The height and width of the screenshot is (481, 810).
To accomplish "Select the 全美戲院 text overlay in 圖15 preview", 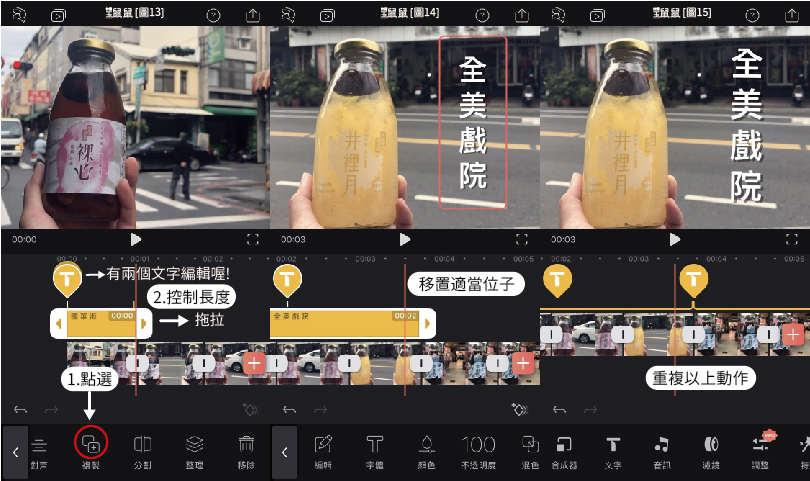I will click(746, 125).
